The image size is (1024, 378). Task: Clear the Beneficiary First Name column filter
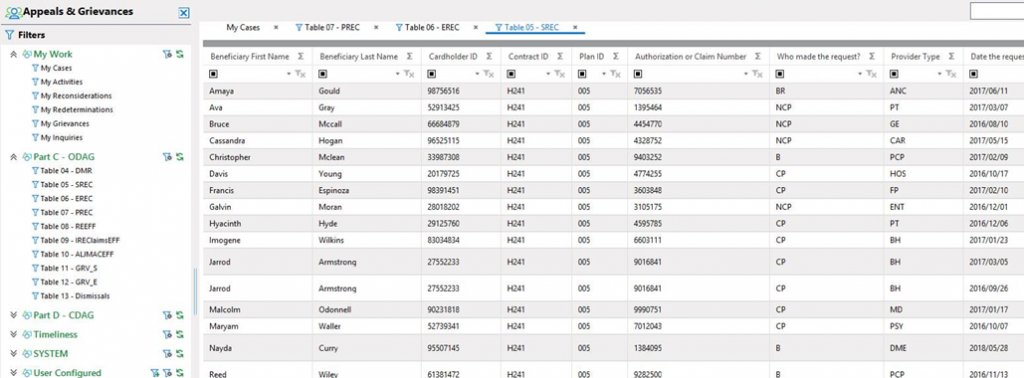[300, 74]
